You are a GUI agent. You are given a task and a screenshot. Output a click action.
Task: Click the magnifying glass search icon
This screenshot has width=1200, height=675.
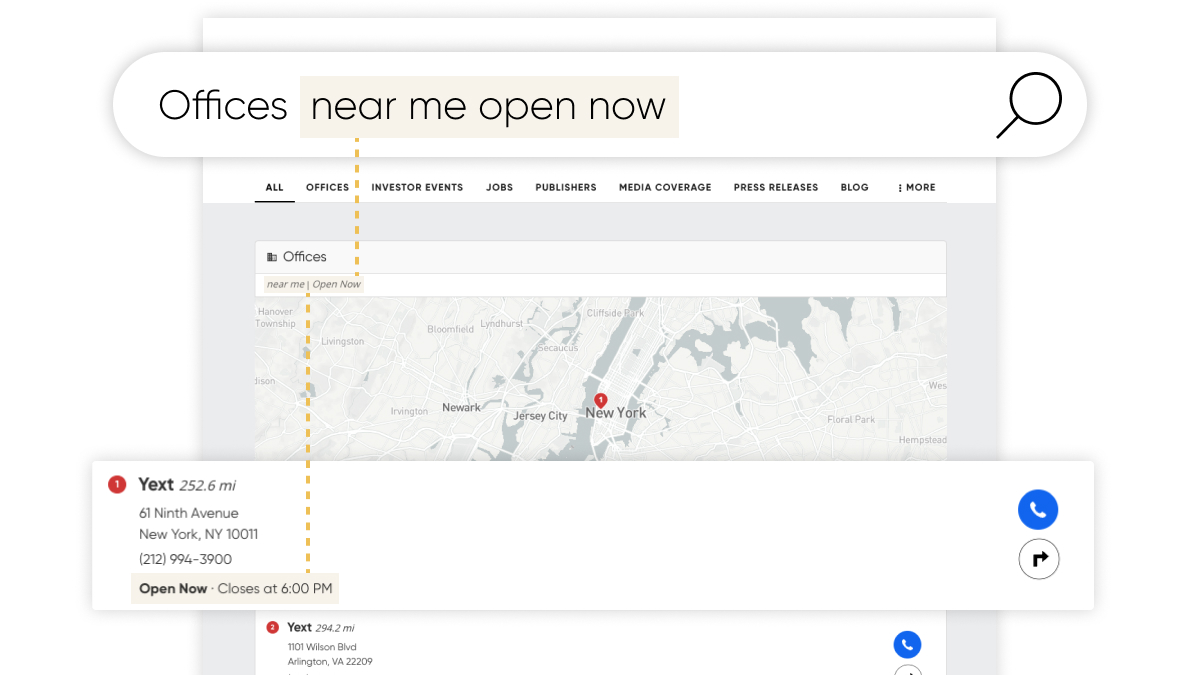tap(1029, 105)
